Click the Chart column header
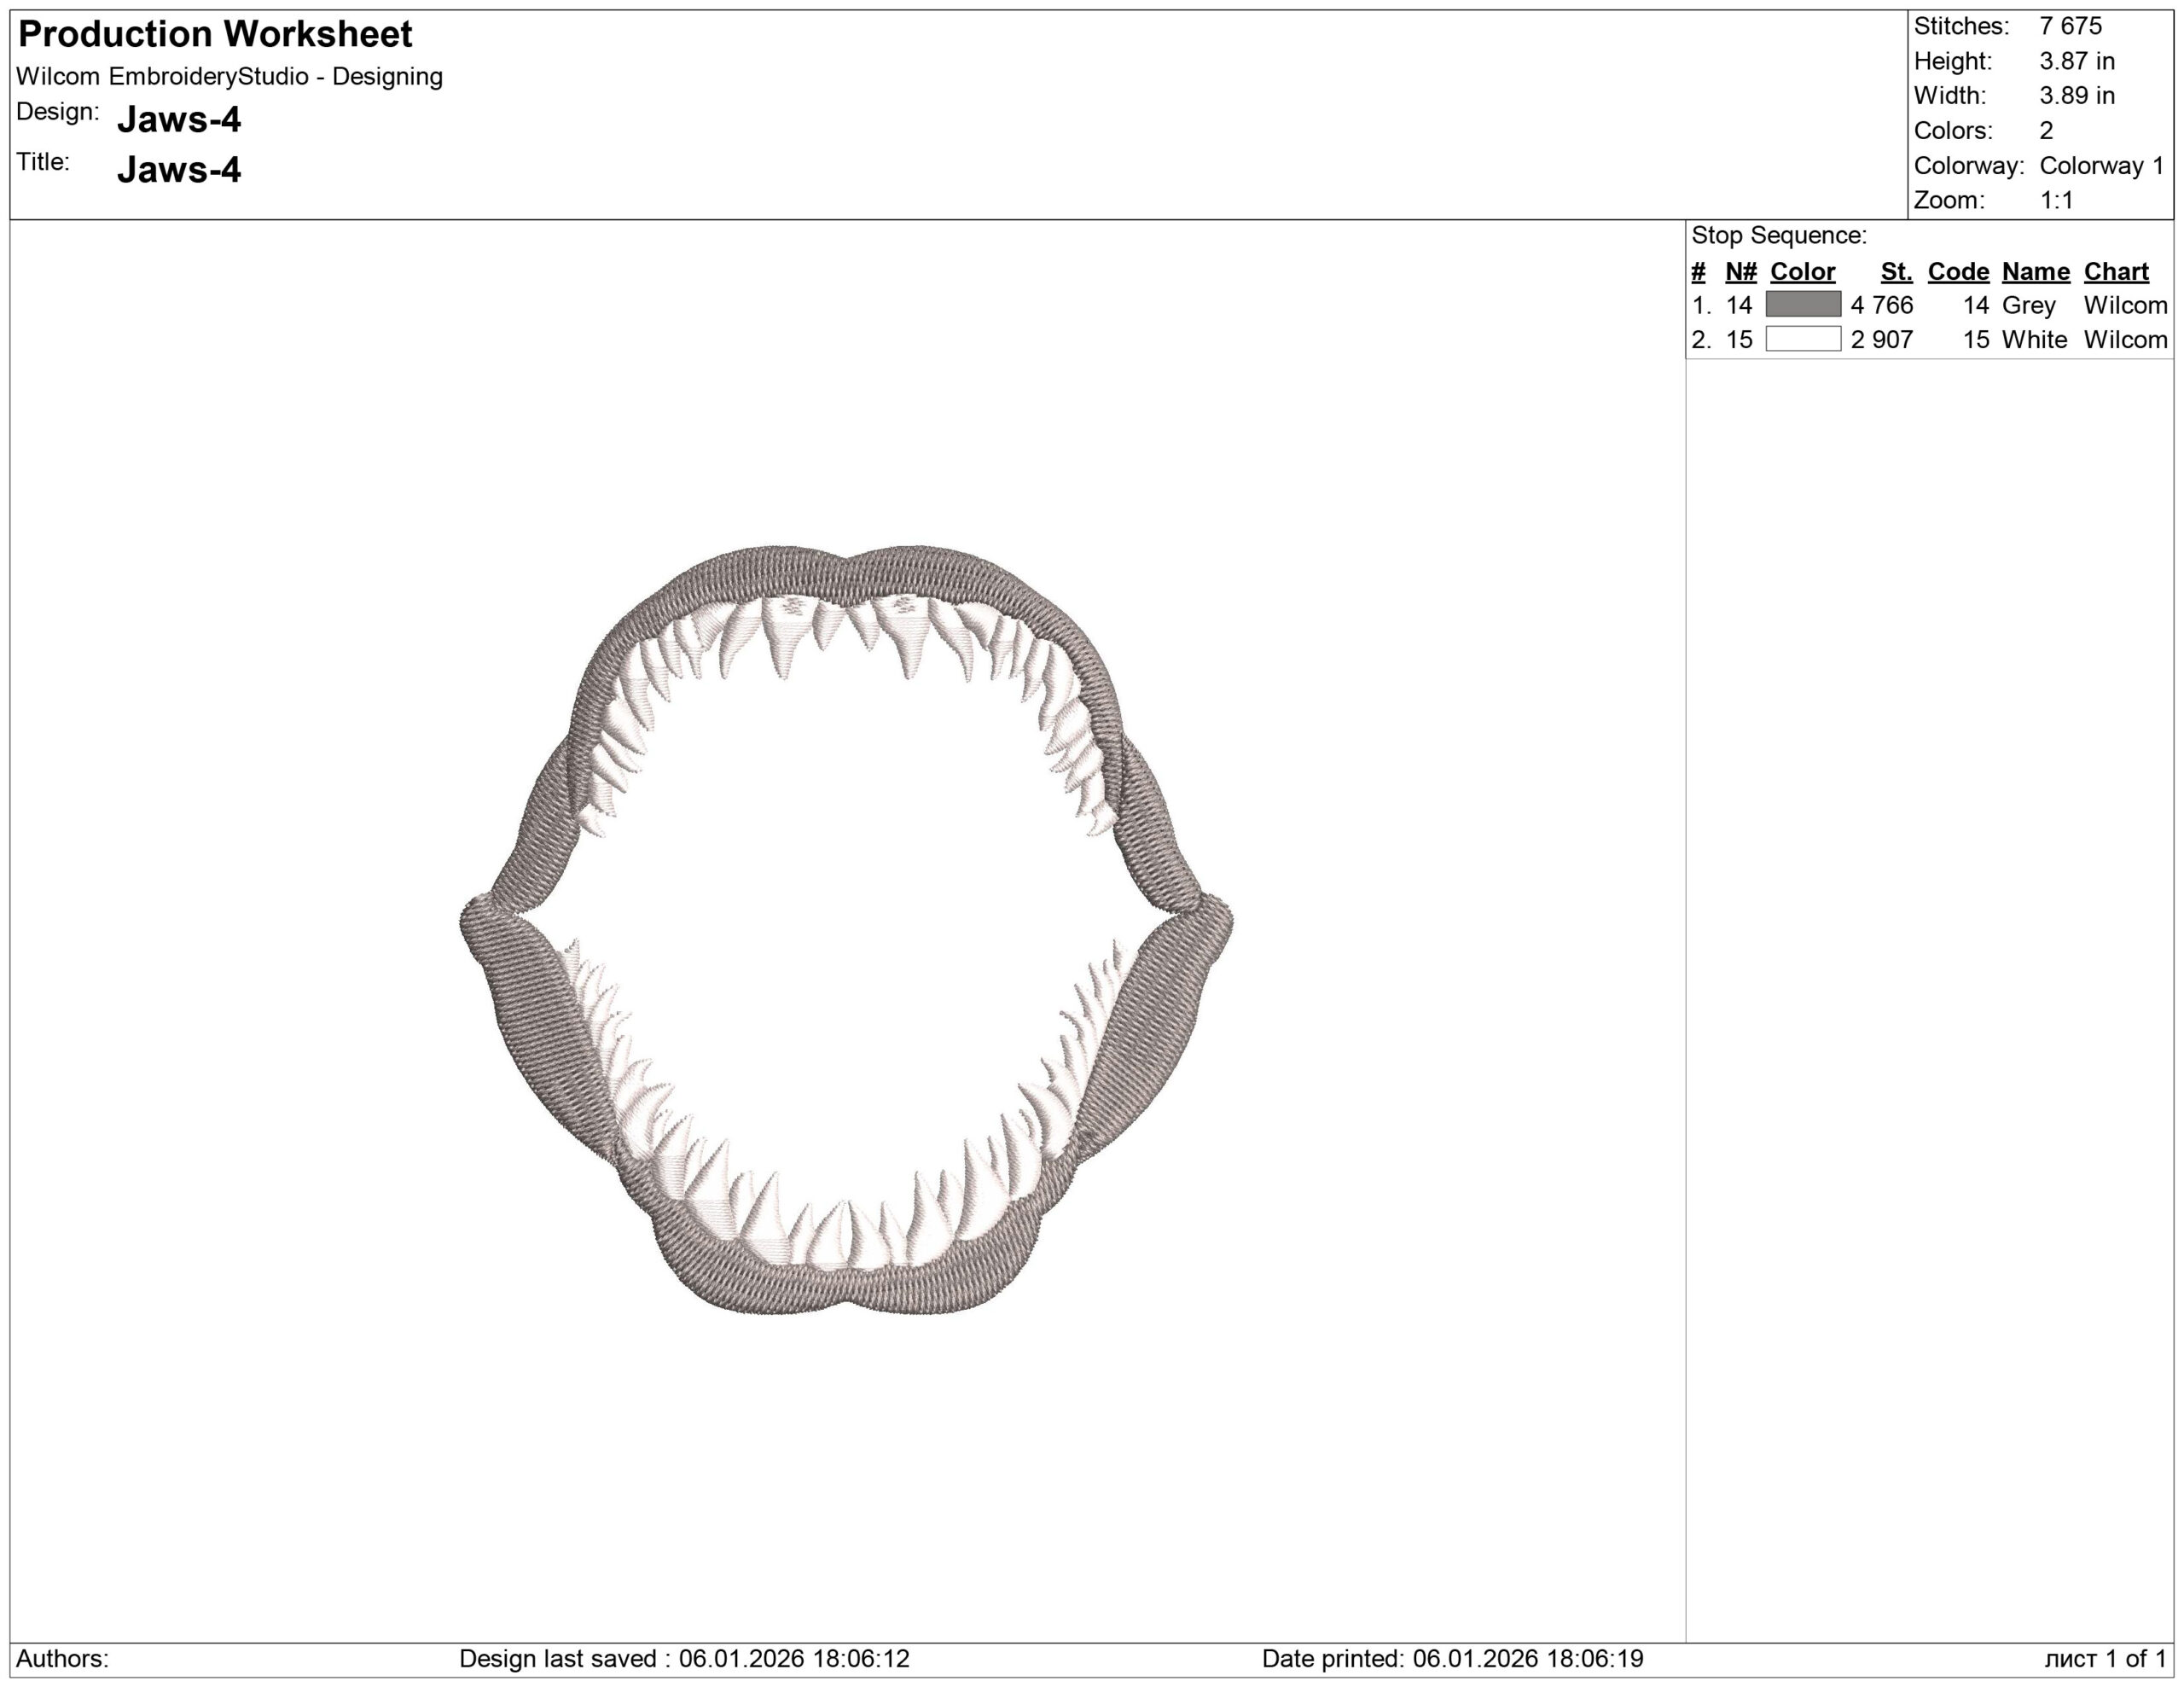The height and width of the screenshot is (1681, 2184). (x=2116, y=272)
